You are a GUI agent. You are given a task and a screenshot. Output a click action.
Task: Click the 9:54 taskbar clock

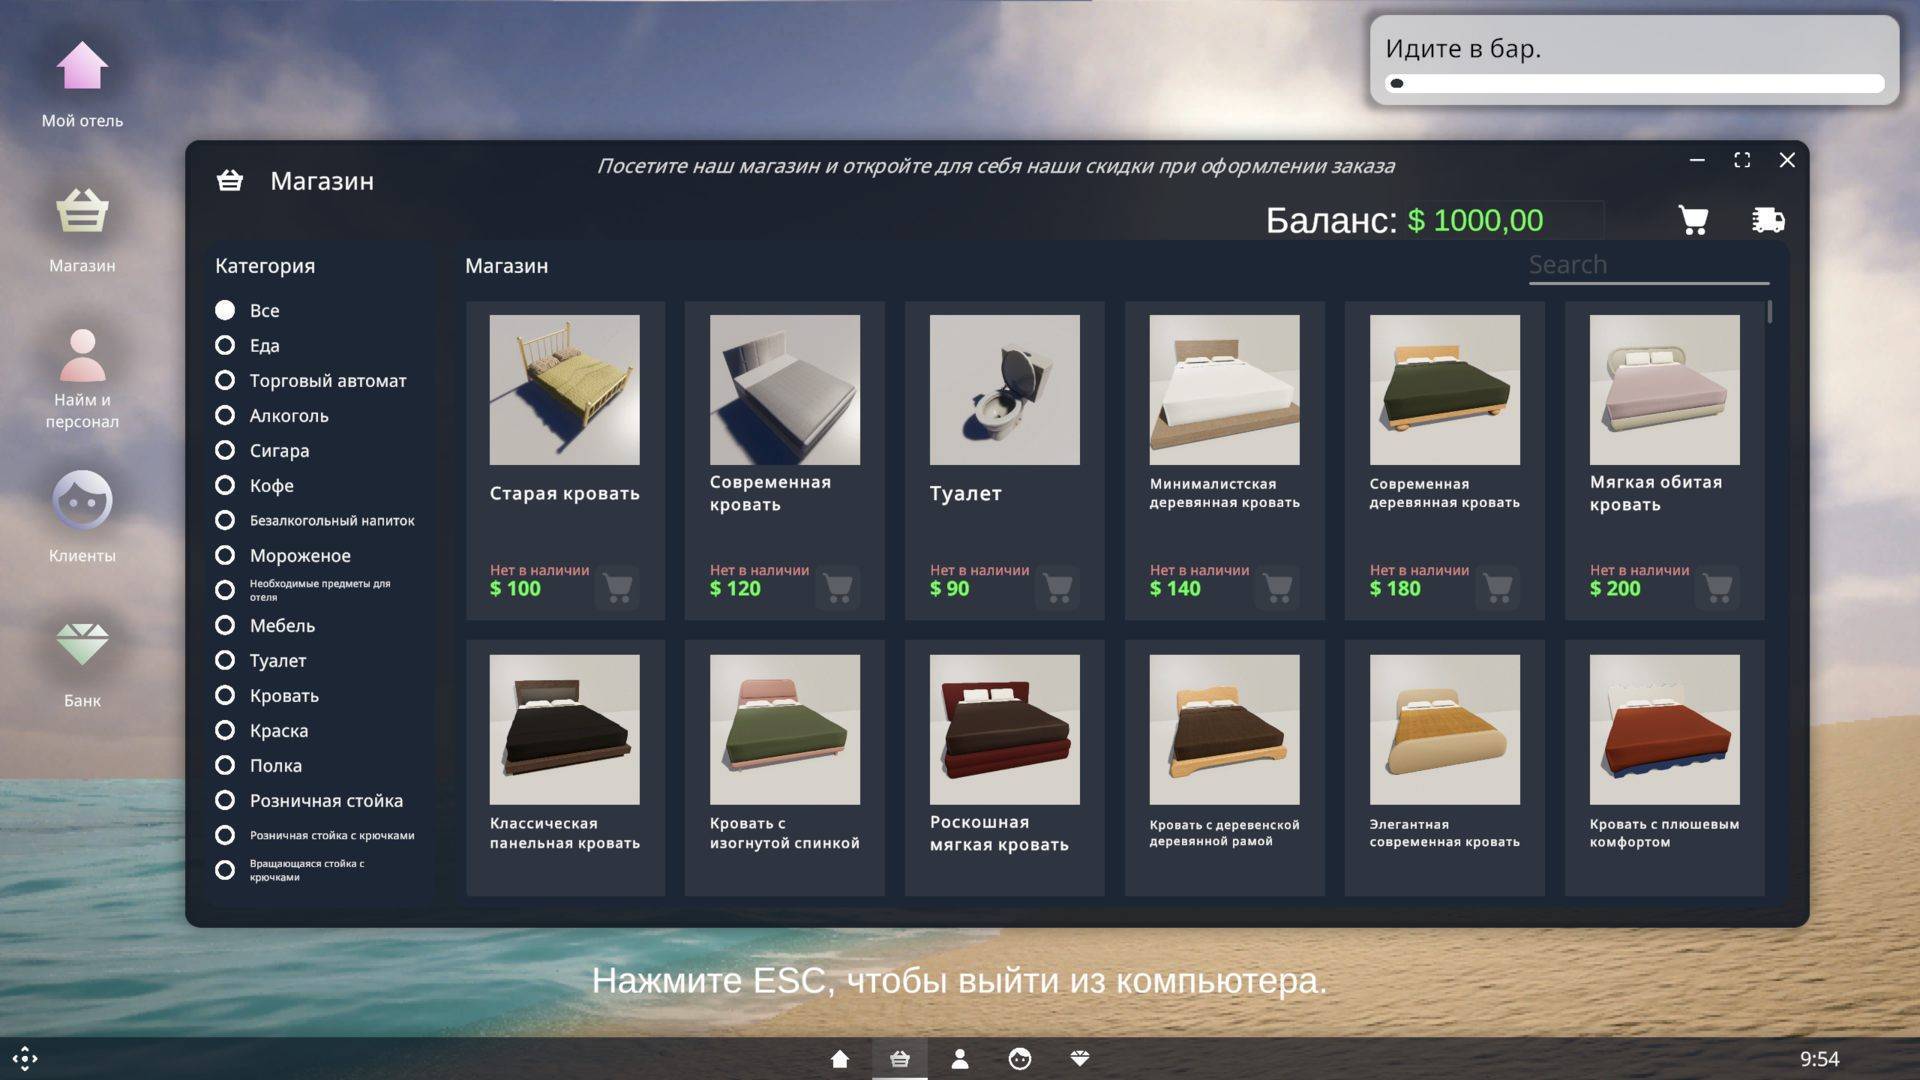(1819, 1059)
